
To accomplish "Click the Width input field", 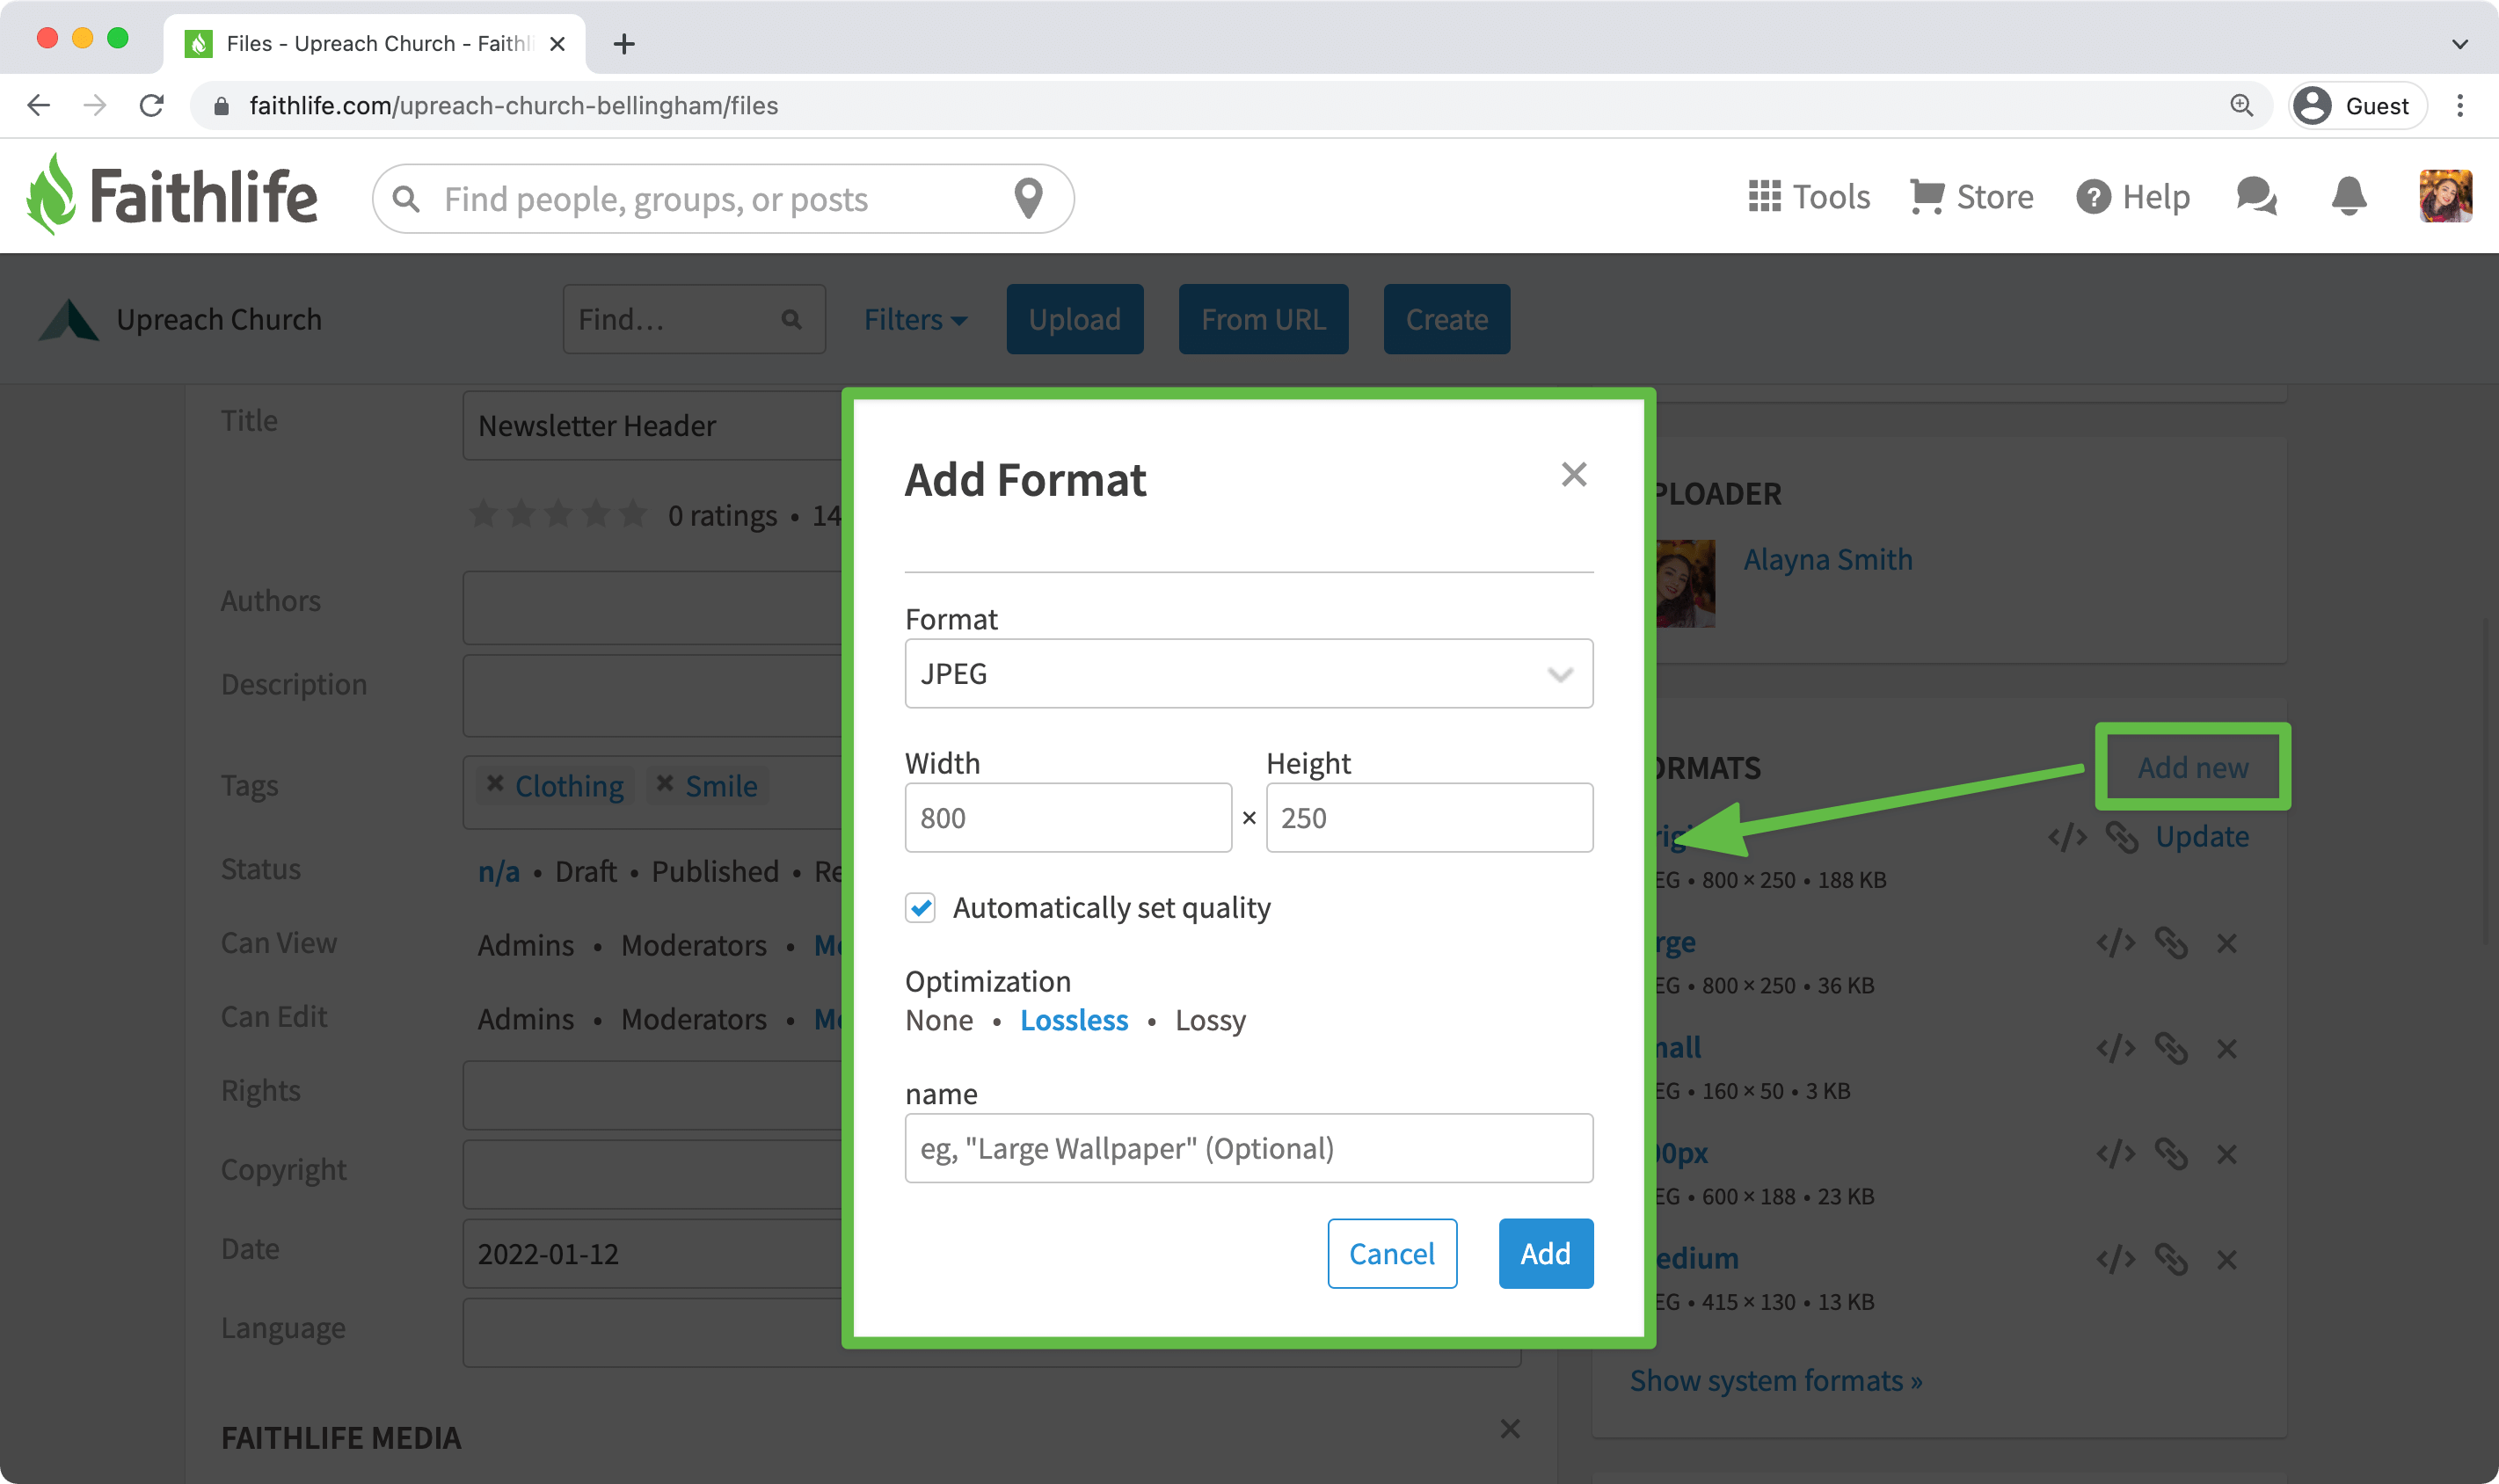I will (1067, 818).
